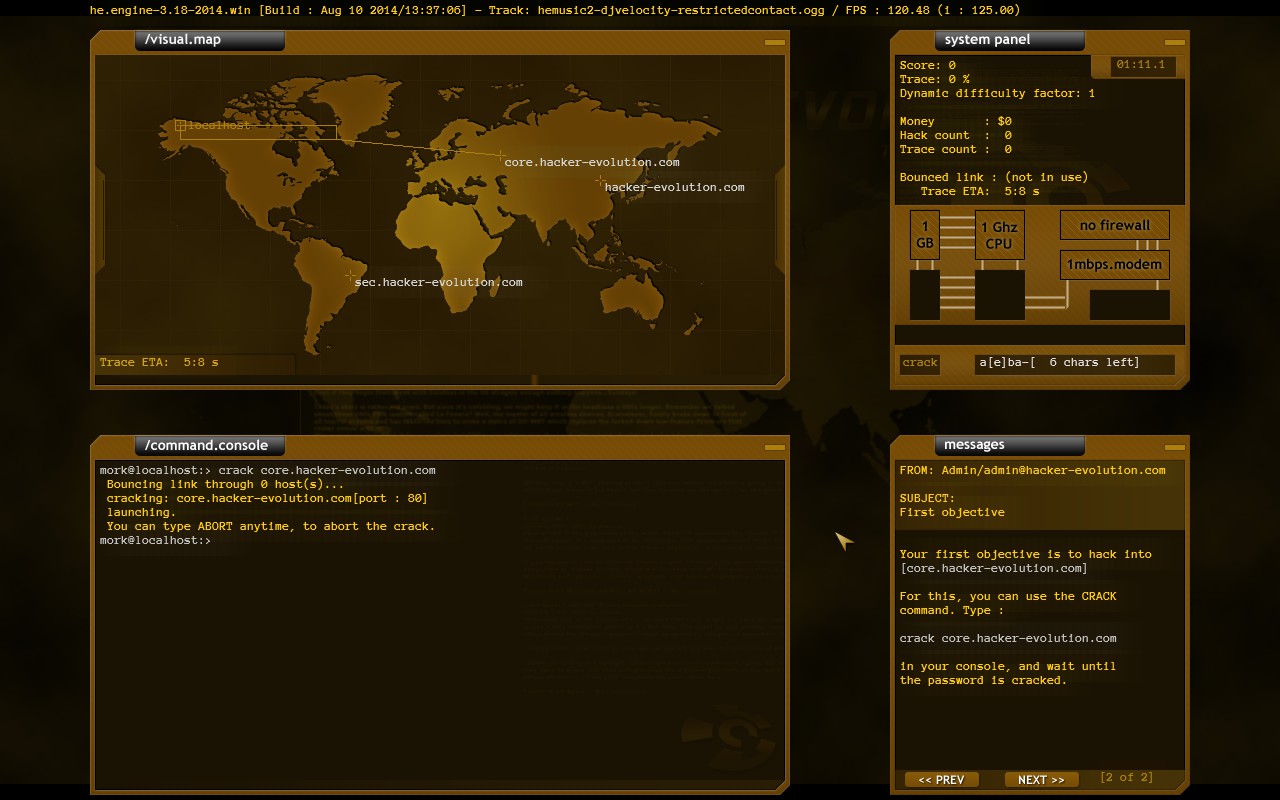Click the 'Hack count : 0' line

coord(956,135)
